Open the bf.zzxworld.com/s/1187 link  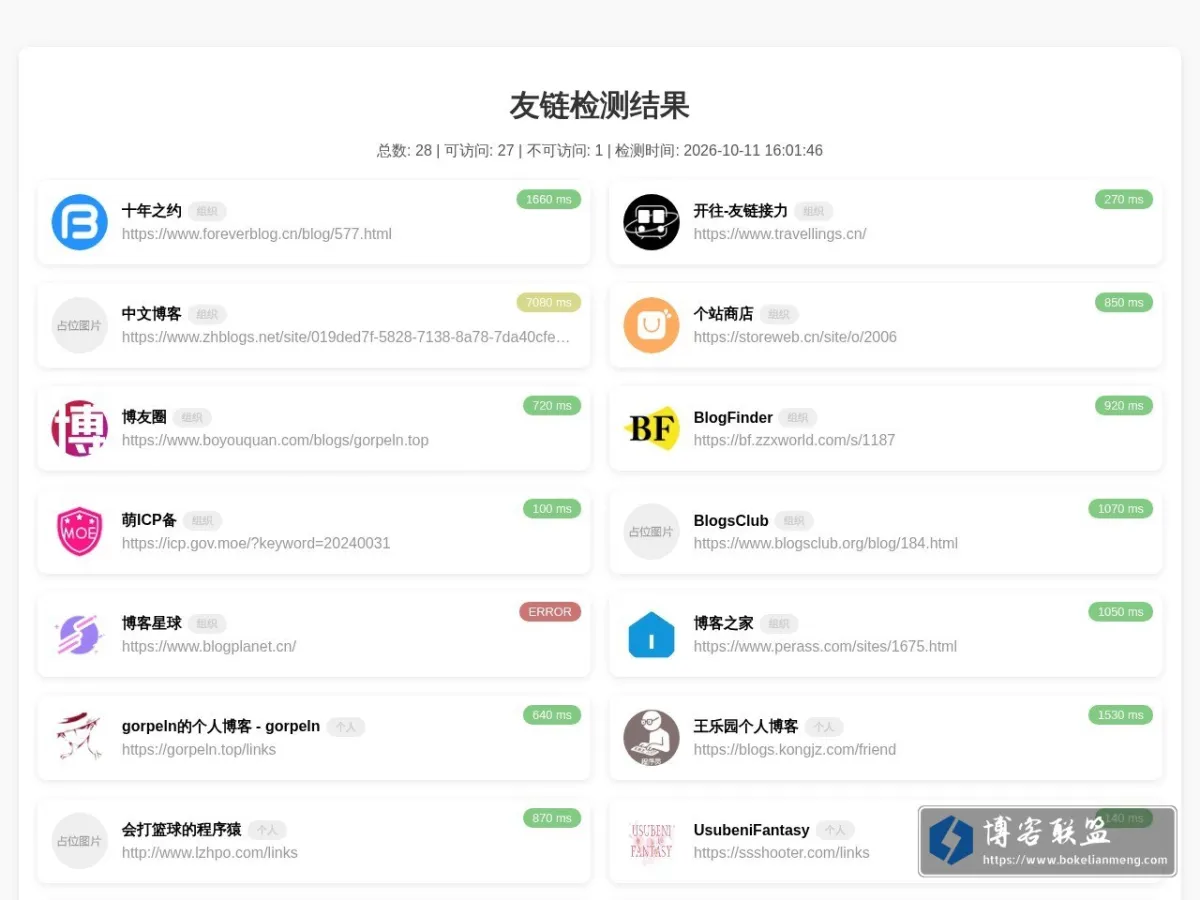click(x=794, y=440)
